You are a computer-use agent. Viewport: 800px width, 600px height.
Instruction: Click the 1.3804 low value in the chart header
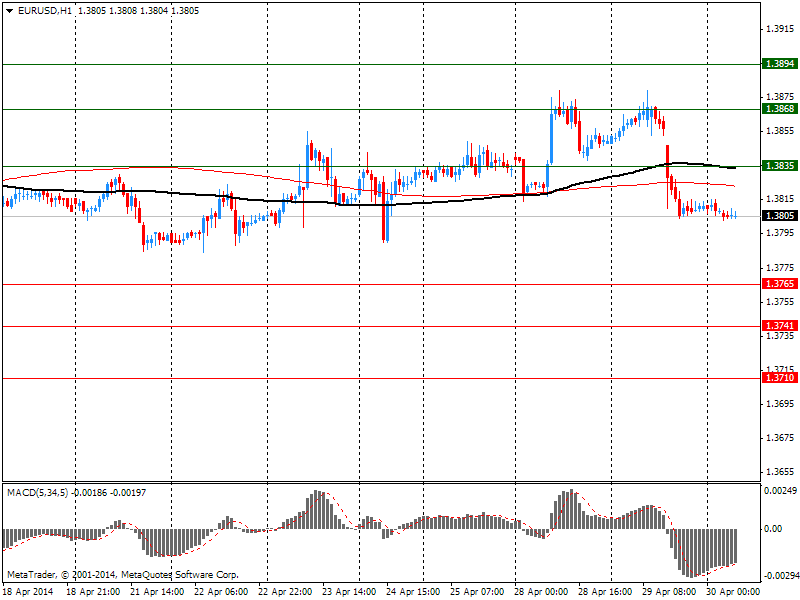[x=153, y=11]
